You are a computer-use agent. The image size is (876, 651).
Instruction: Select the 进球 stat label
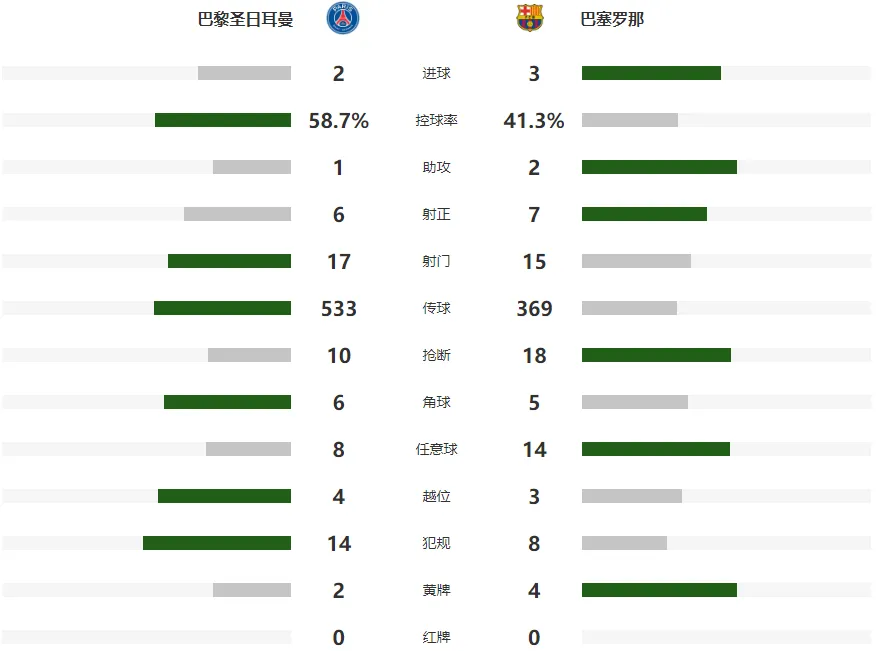(436, 73)
